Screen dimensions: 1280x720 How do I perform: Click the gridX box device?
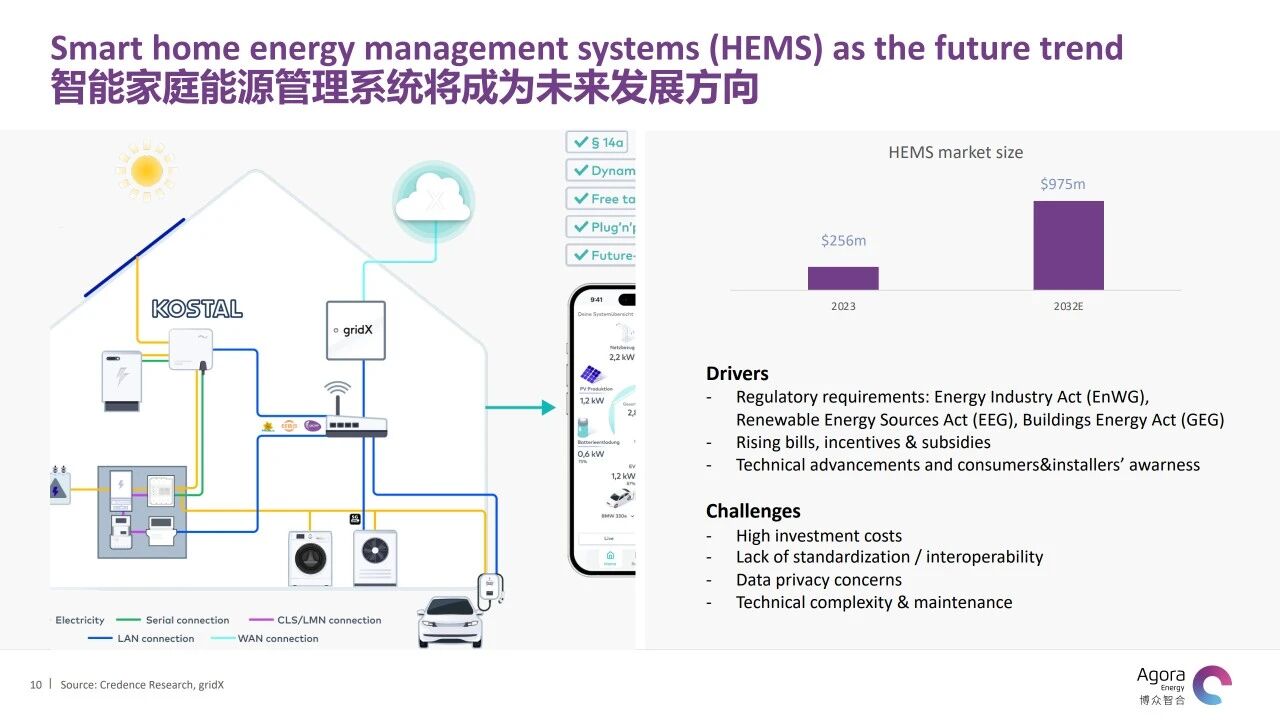point(355,331)
